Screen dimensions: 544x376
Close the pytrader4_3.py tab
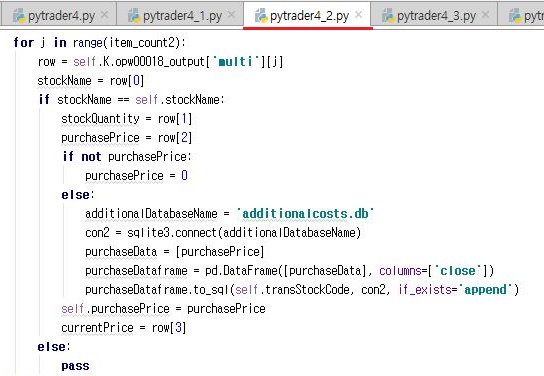[x=486, y=15]
